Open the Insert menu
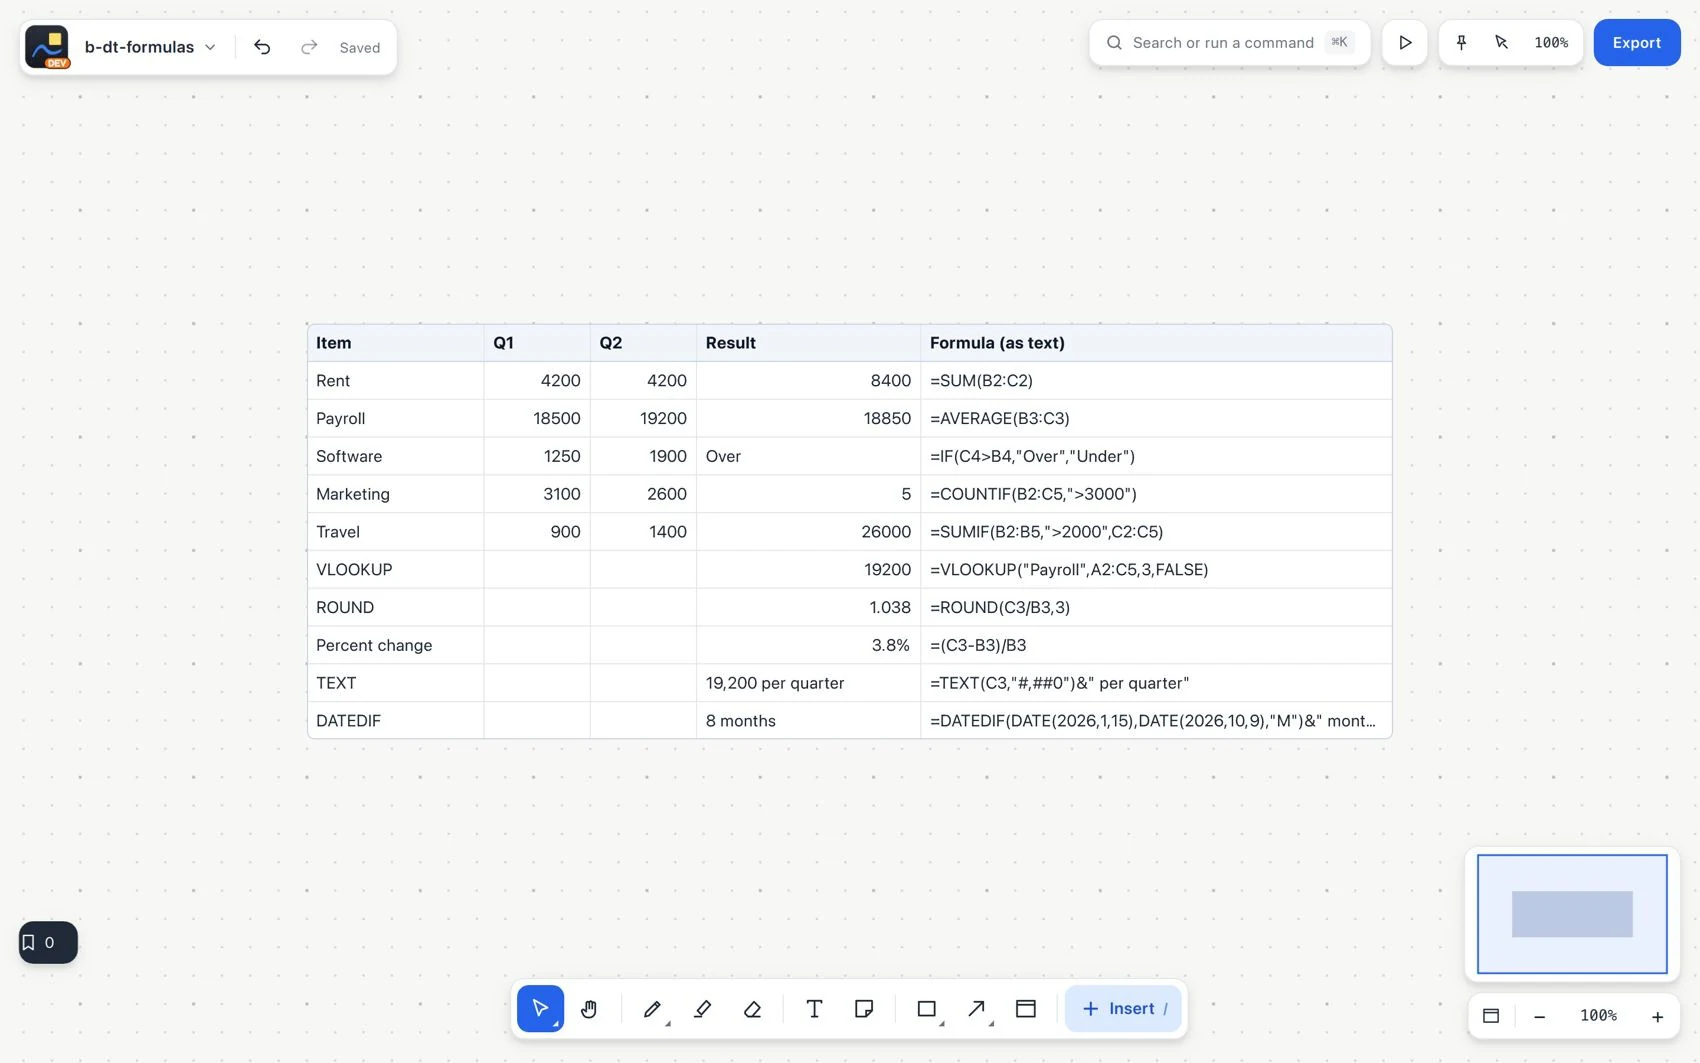Viewport: 1700px width, 1063px height. pyautogui.click(x=1123, y=1009)
